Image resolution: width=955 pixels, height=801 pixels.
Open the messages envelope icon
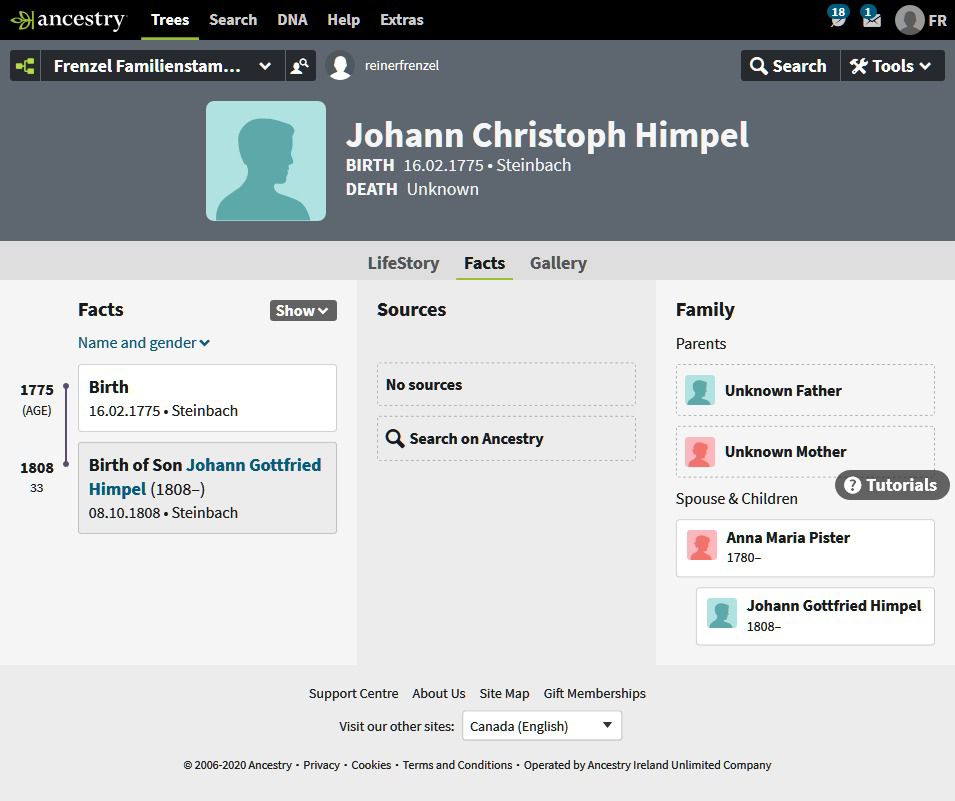872,18
